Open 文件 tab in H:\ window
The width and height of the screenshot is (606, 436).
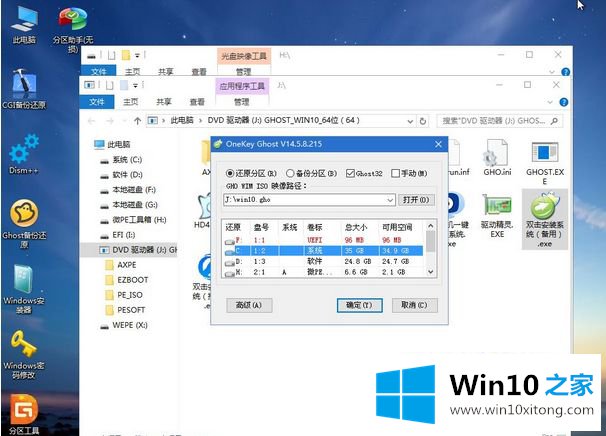[x=99, y=72]
